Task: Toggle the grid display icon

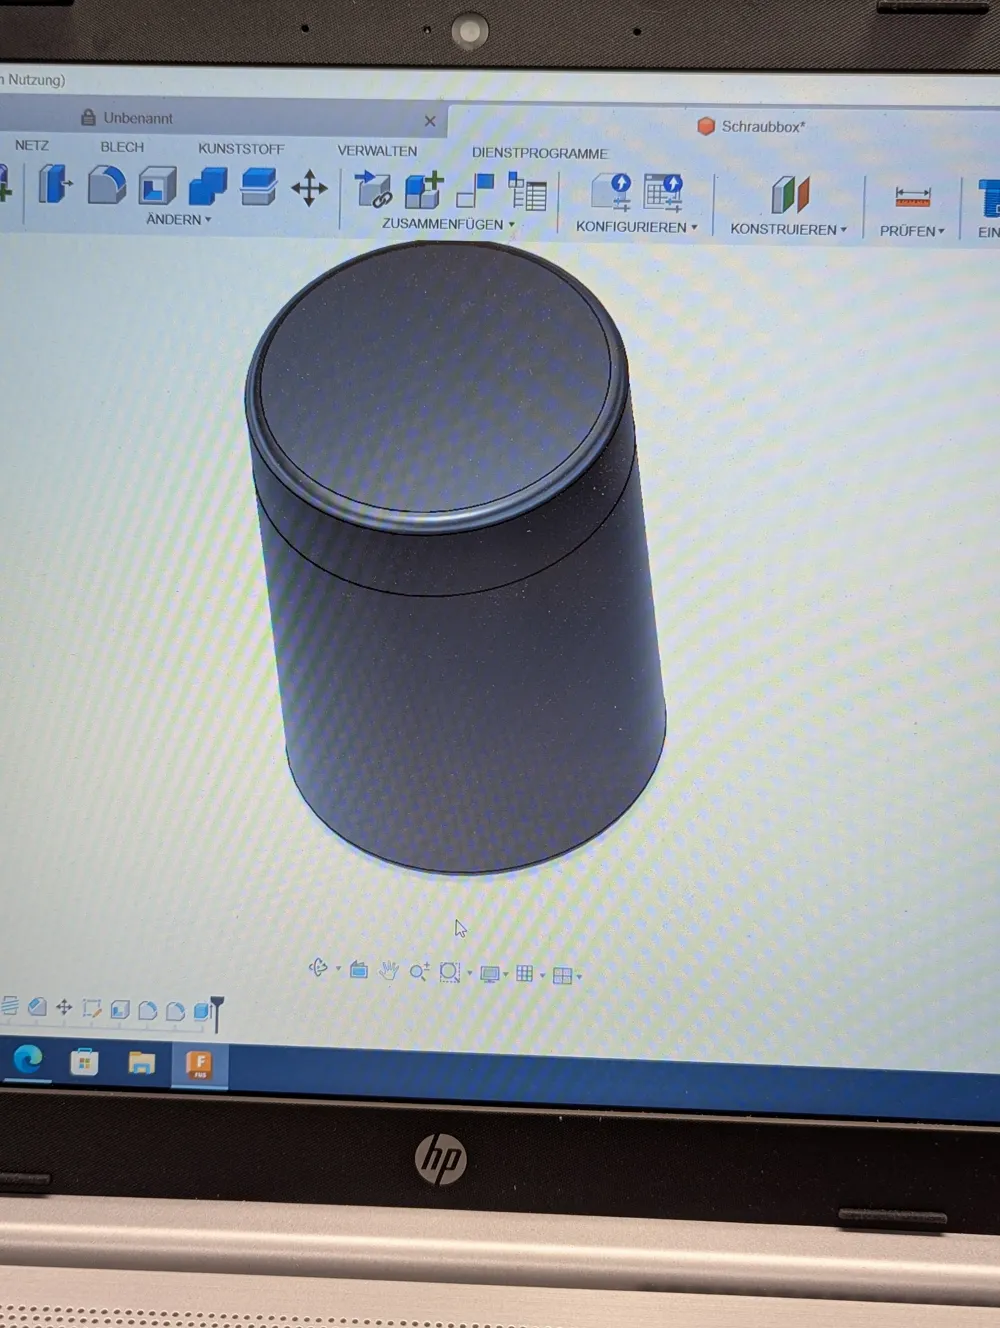Action: click(526, 972)
